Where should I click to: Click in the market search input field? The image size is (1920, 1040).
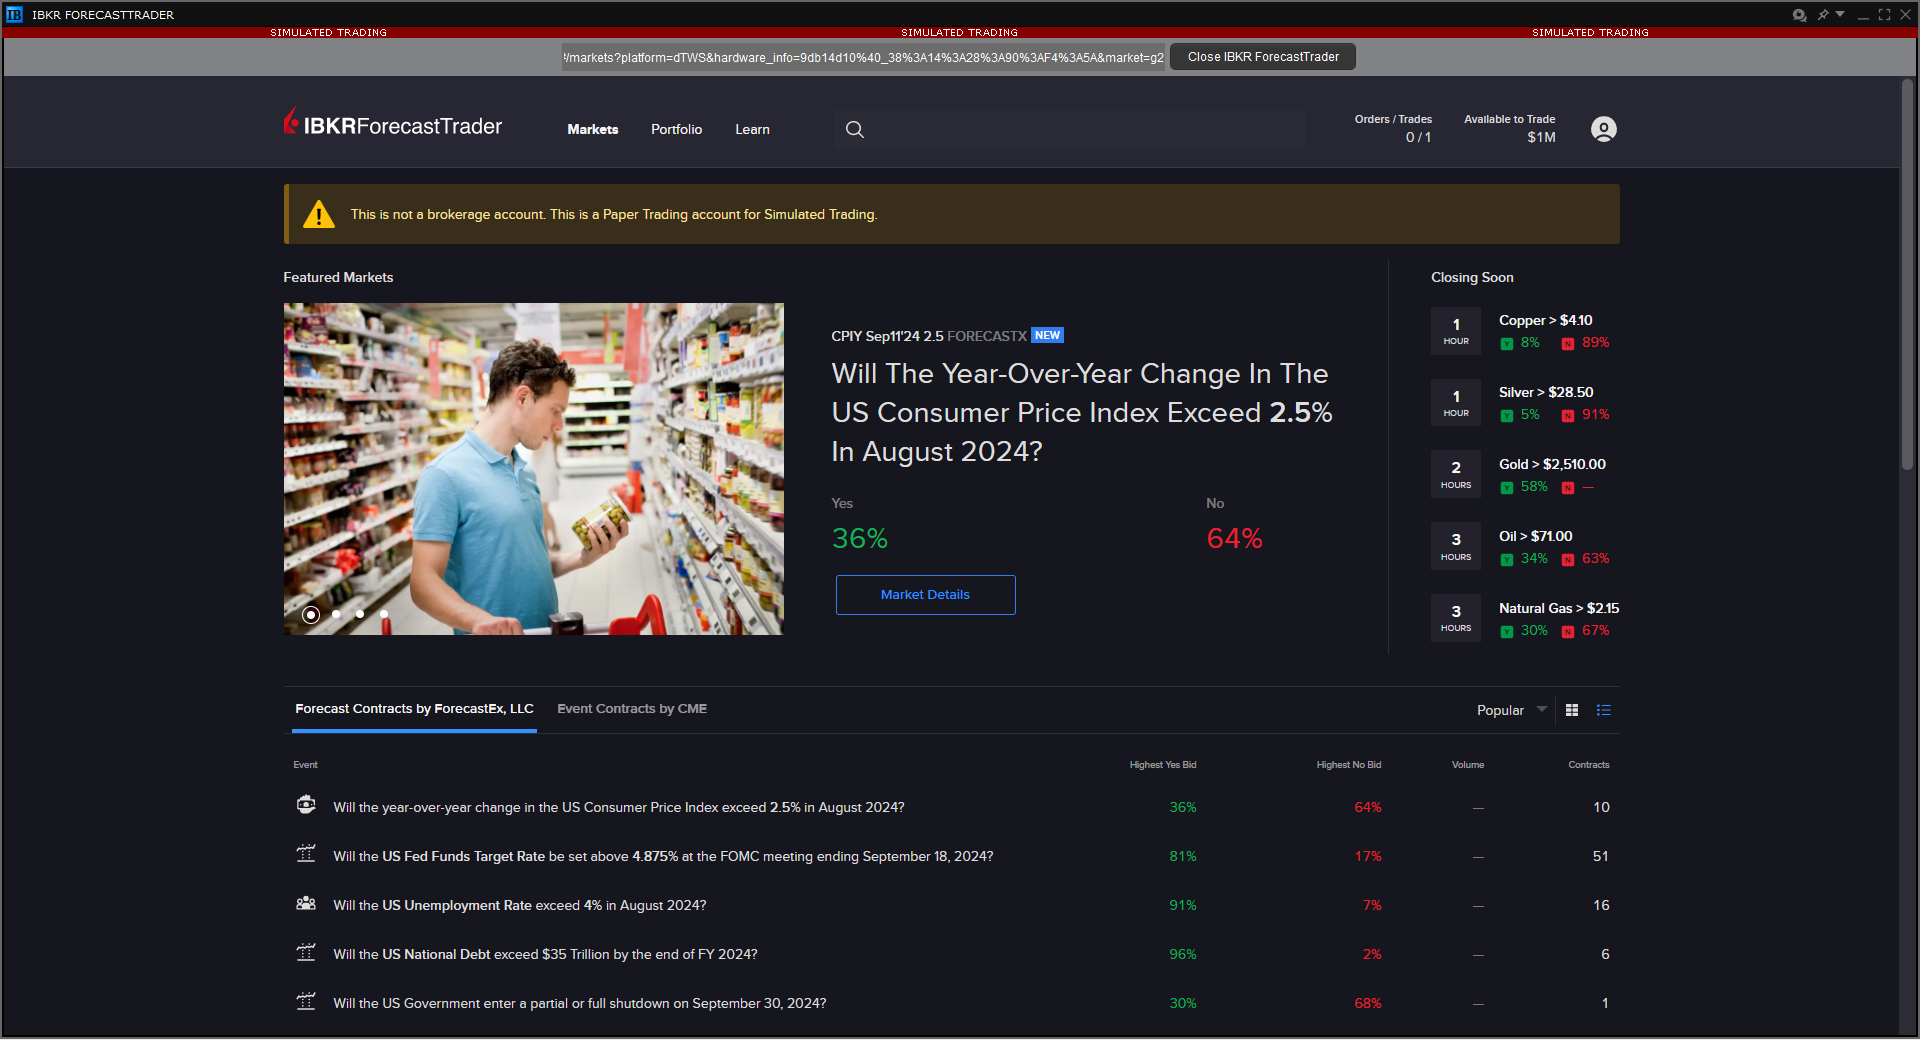pos(1069,130)
